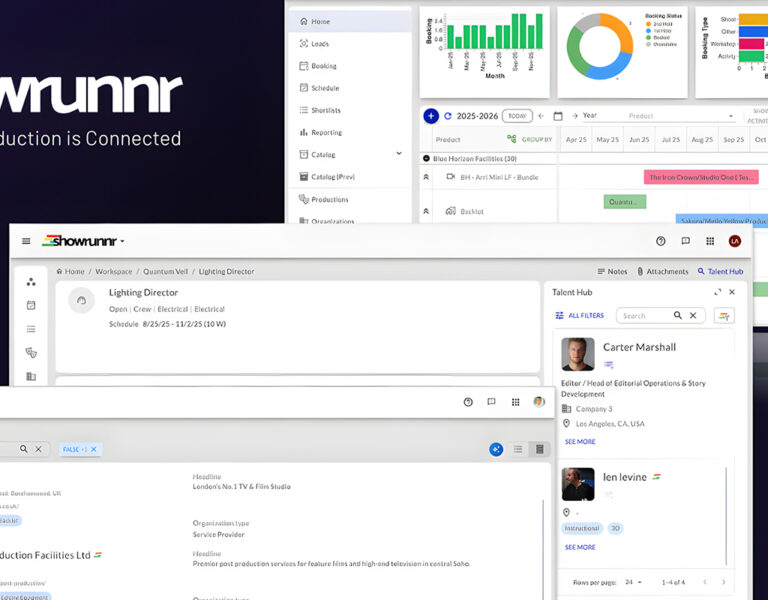Click the Quantum Veil breadcrumb link
The image size is (768, 600).
tap(166, 271)
